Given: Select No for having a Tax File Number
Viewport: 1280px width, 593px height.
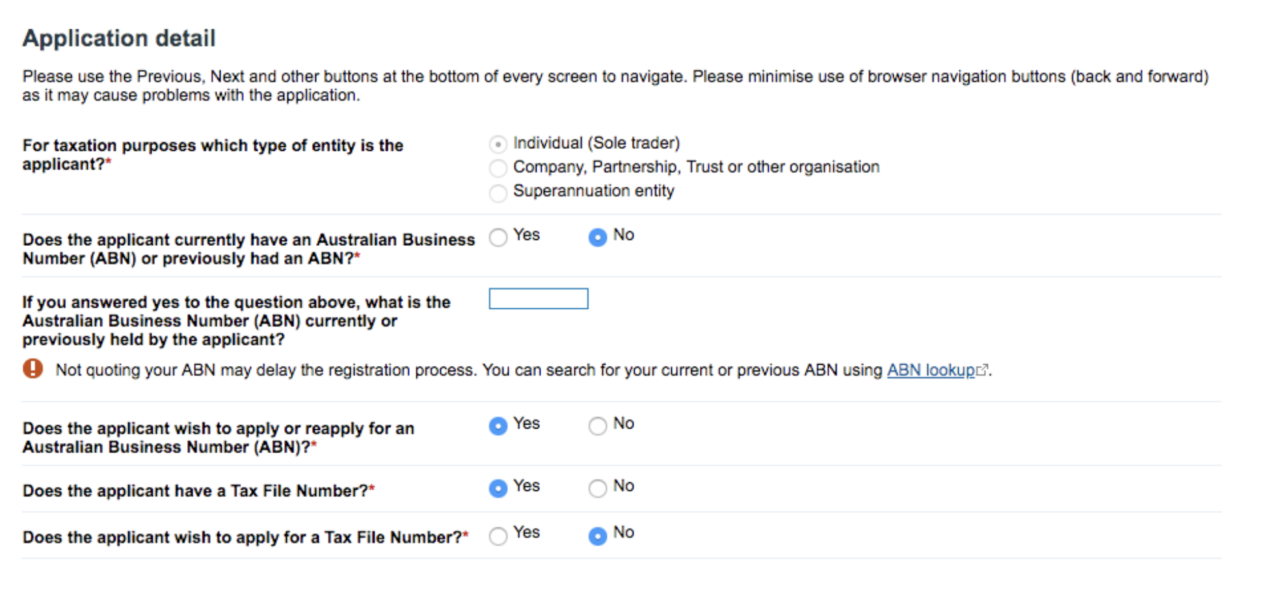Looking at the screenshot, I should (597, 488).
